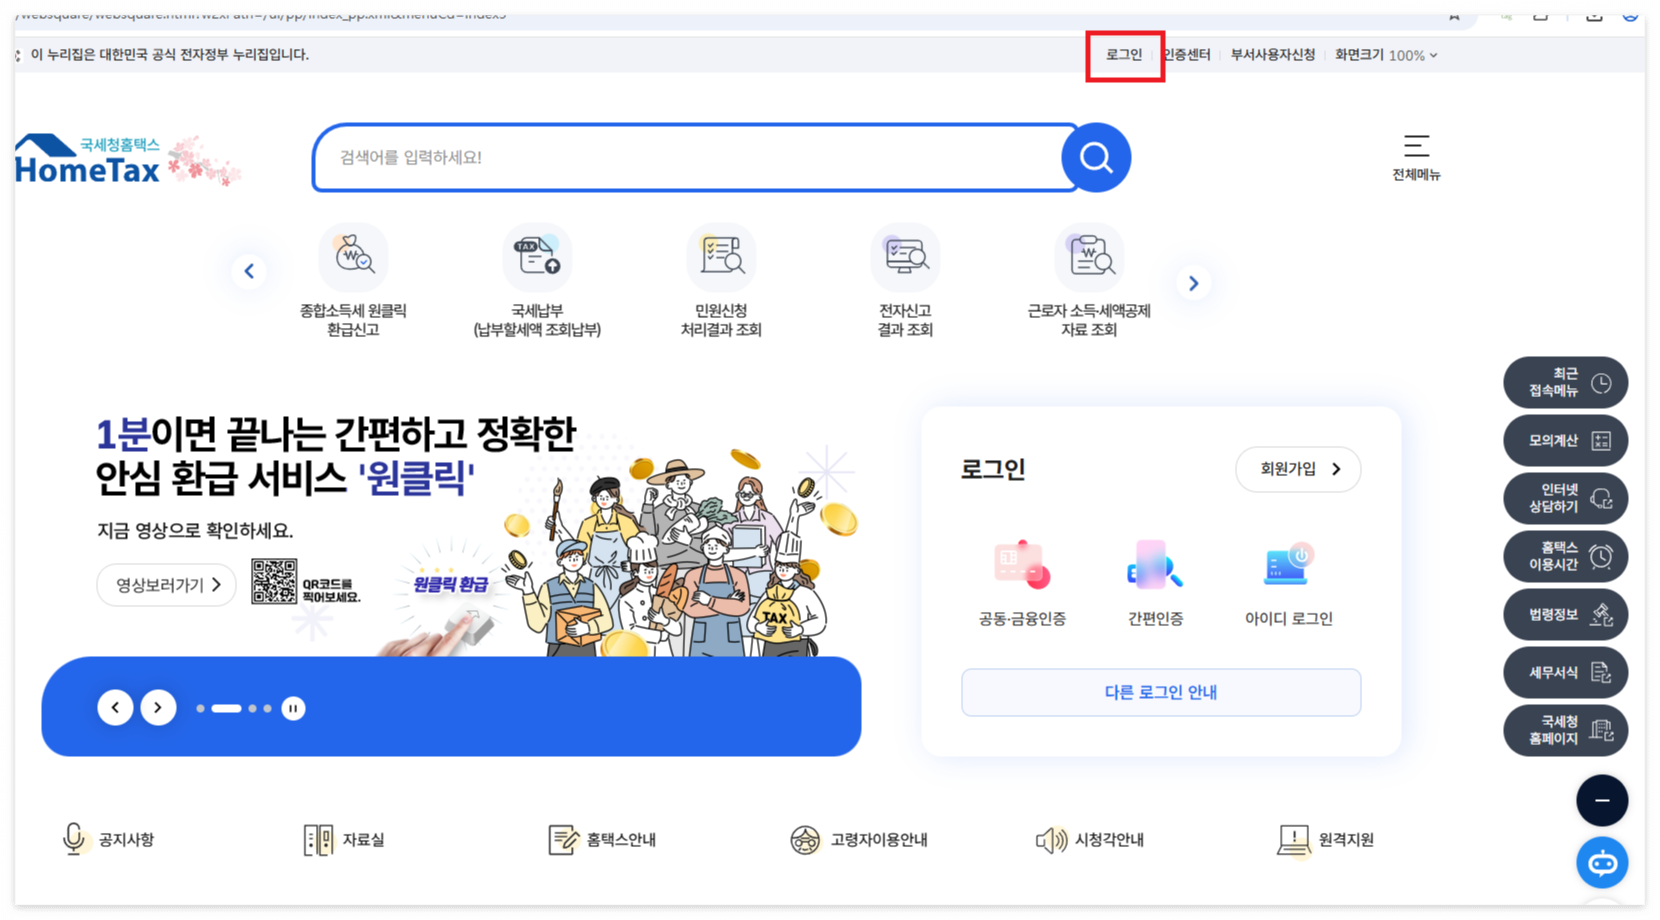Image resolution: width=1660 pixels, height=920 pixels.
Task: Click the 다른 로그인 안내 button
Action: tap(1160, 692)
